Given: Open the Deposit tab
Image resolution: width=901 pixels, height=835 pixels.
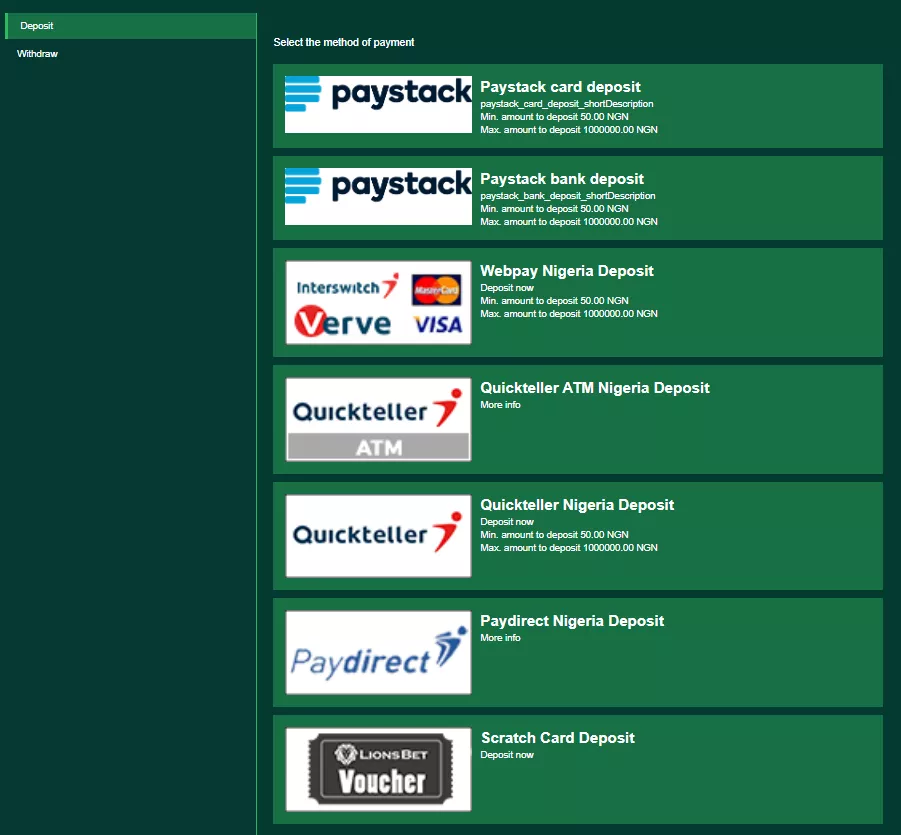Looking at the screenshot, I should pyautogui.click(x=35, y=25).
